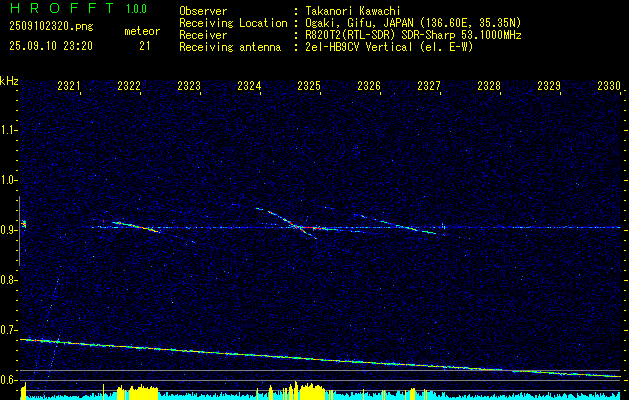The height and width of the screenshot is (400, 629).
Task: Click the 0.8 kHz axis label
Action: coord(7,280)
